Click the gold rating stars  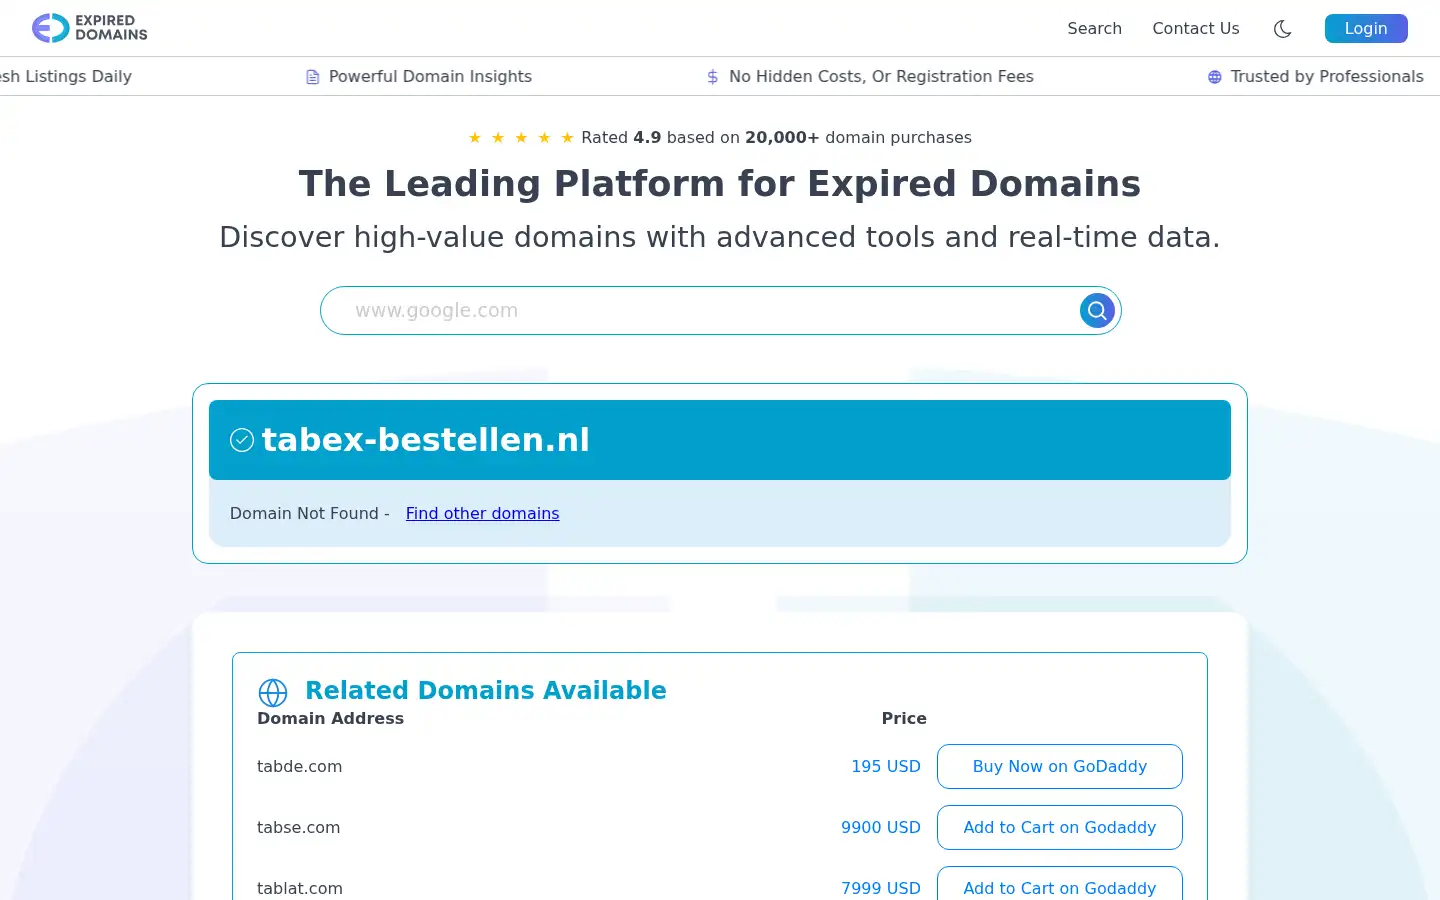(x=521, y=138)
